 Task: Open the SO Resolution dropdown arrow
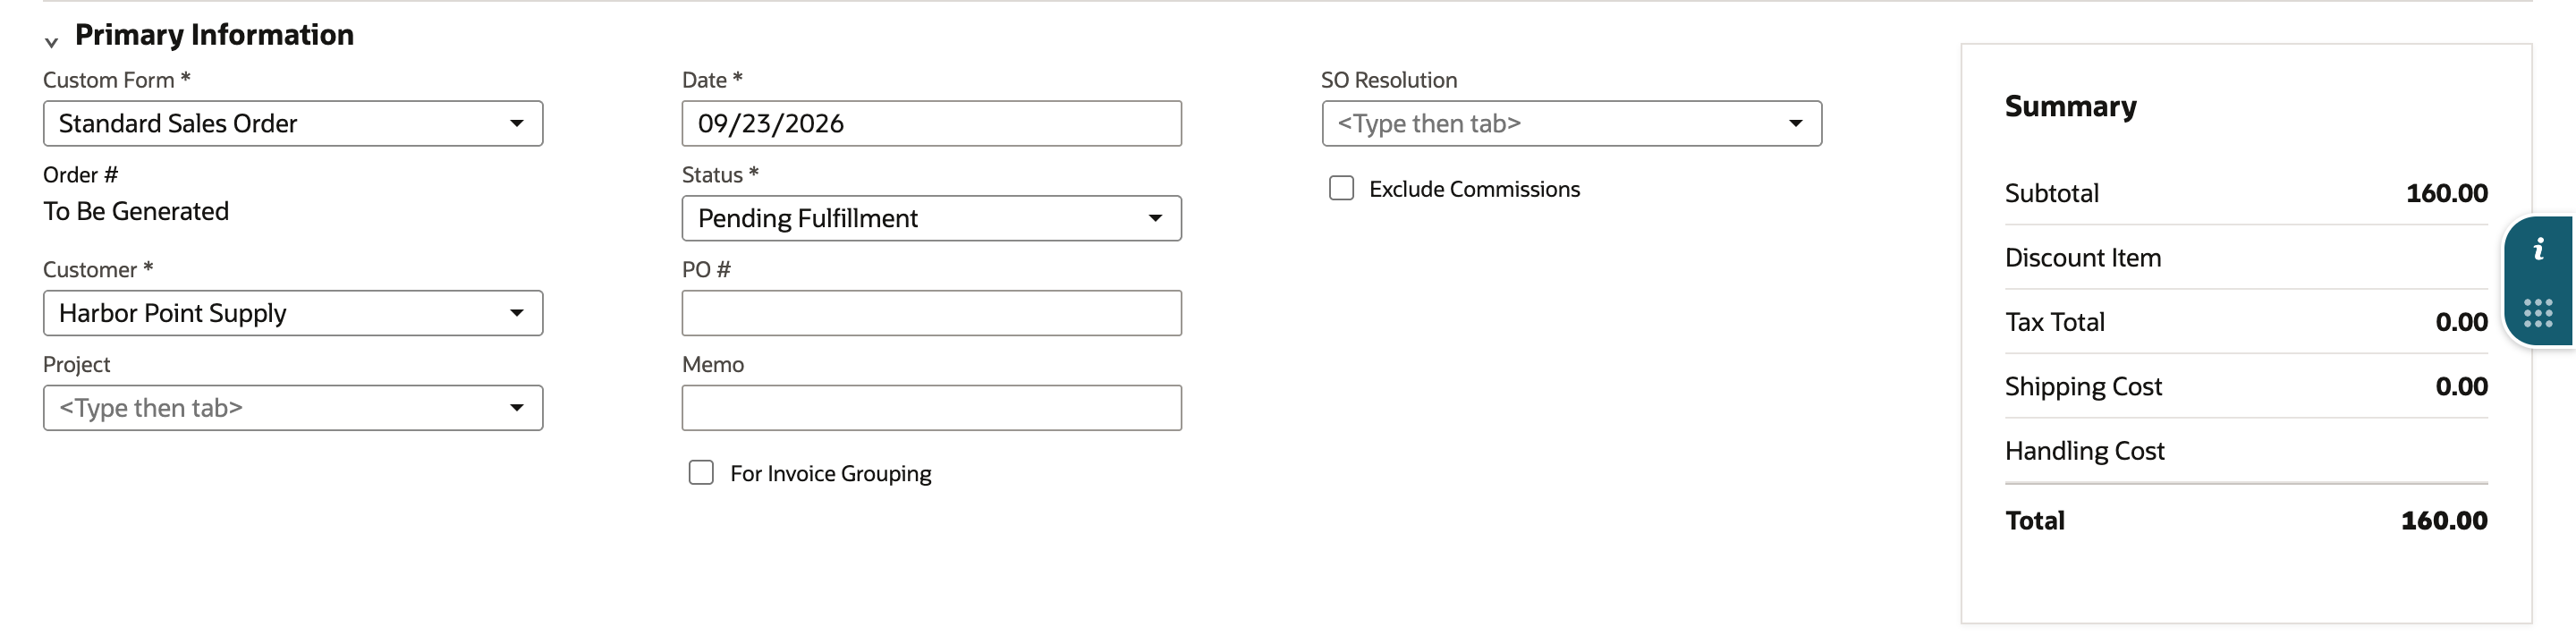click(x=1795, y=123)
